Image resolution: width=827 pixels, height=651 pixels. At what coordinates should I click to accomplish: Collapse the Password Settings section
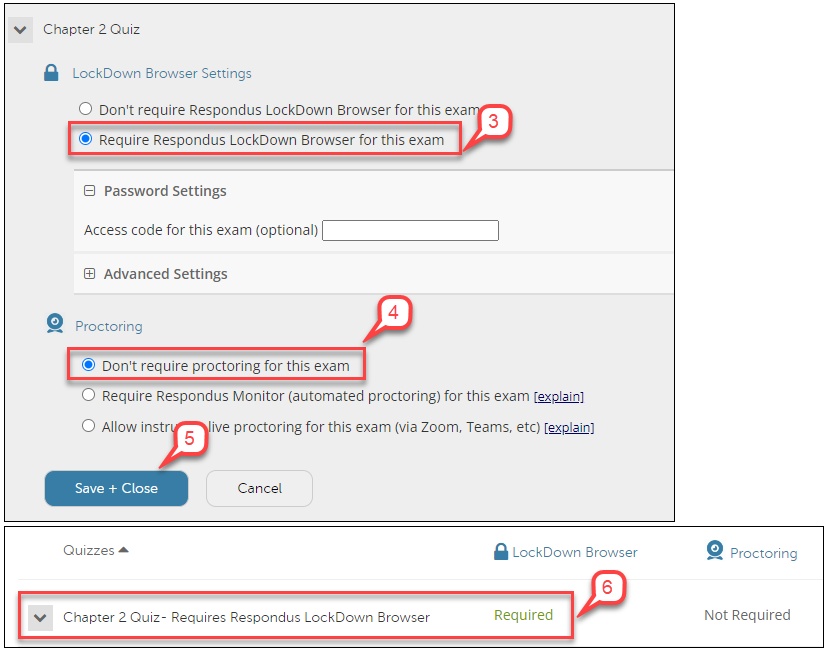point(90,190)
